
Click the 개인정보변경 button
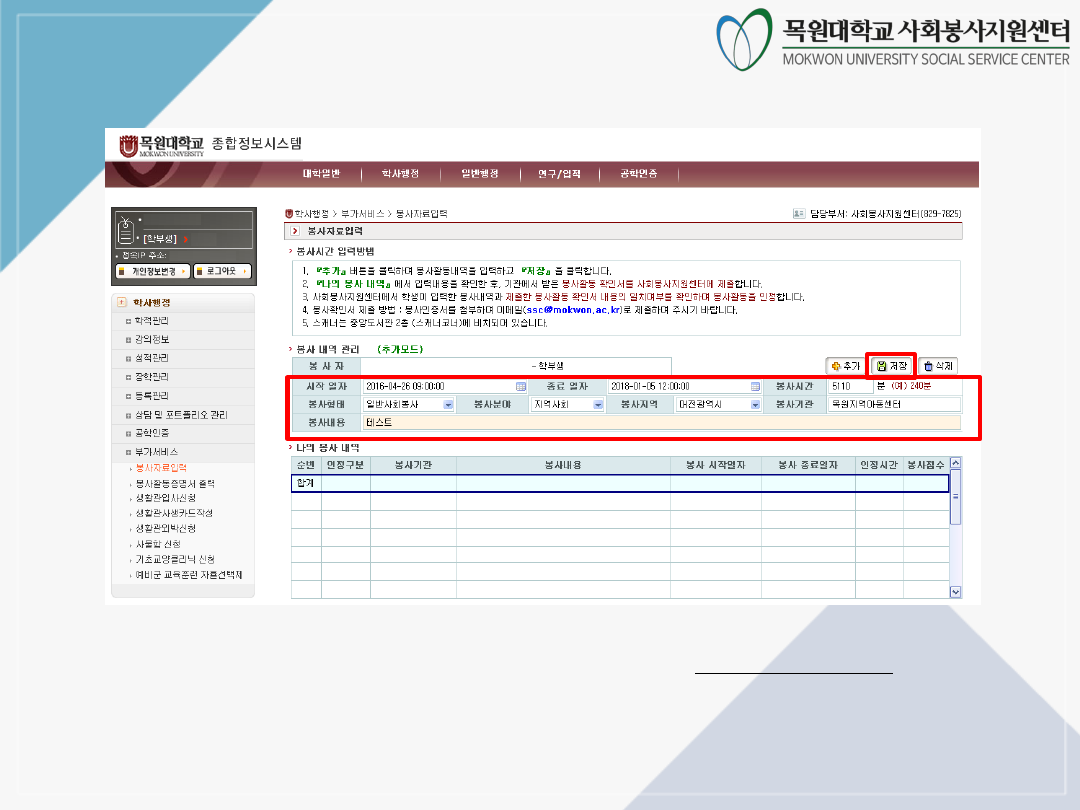(153, 271)
